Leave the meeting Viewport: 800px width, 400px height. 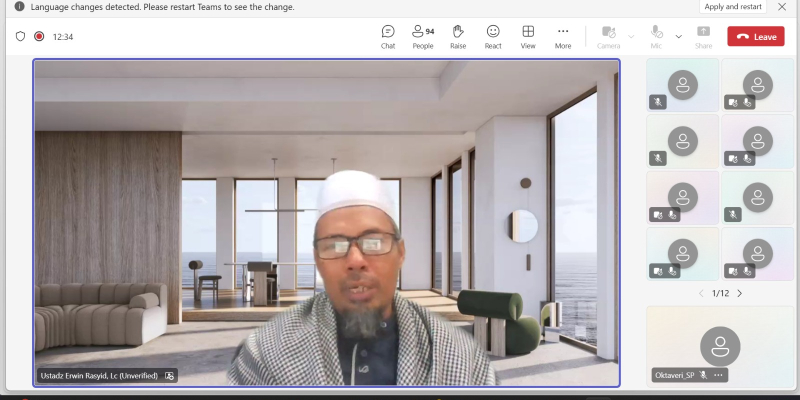coord(756,37)
